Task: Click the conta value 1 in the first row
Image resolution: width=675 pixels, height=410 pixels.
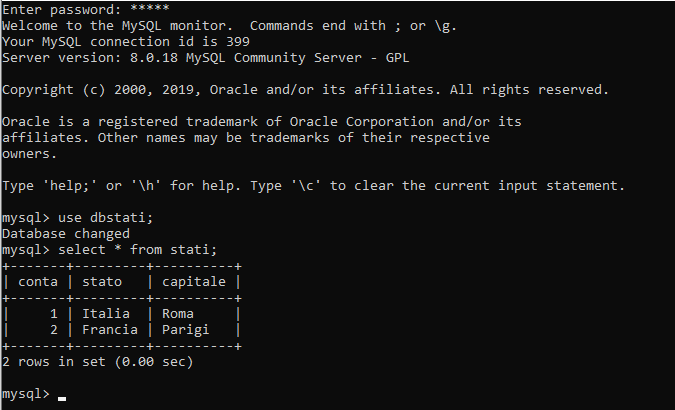Action: (54, 314)
